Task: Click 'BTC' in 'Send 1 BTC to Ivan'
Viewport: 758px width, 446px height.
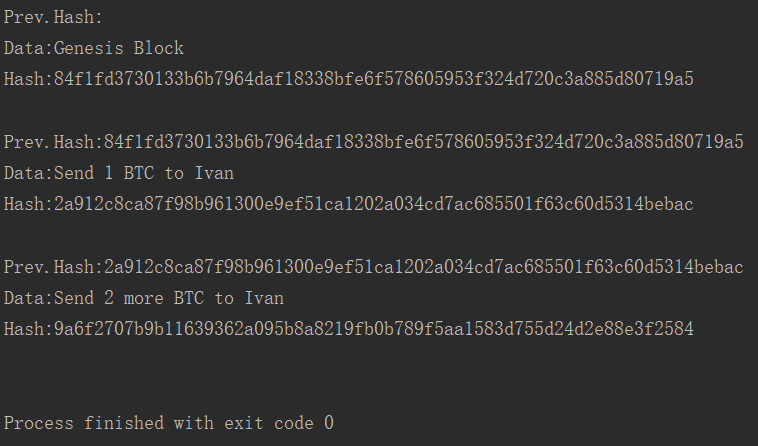Action: 139,173
